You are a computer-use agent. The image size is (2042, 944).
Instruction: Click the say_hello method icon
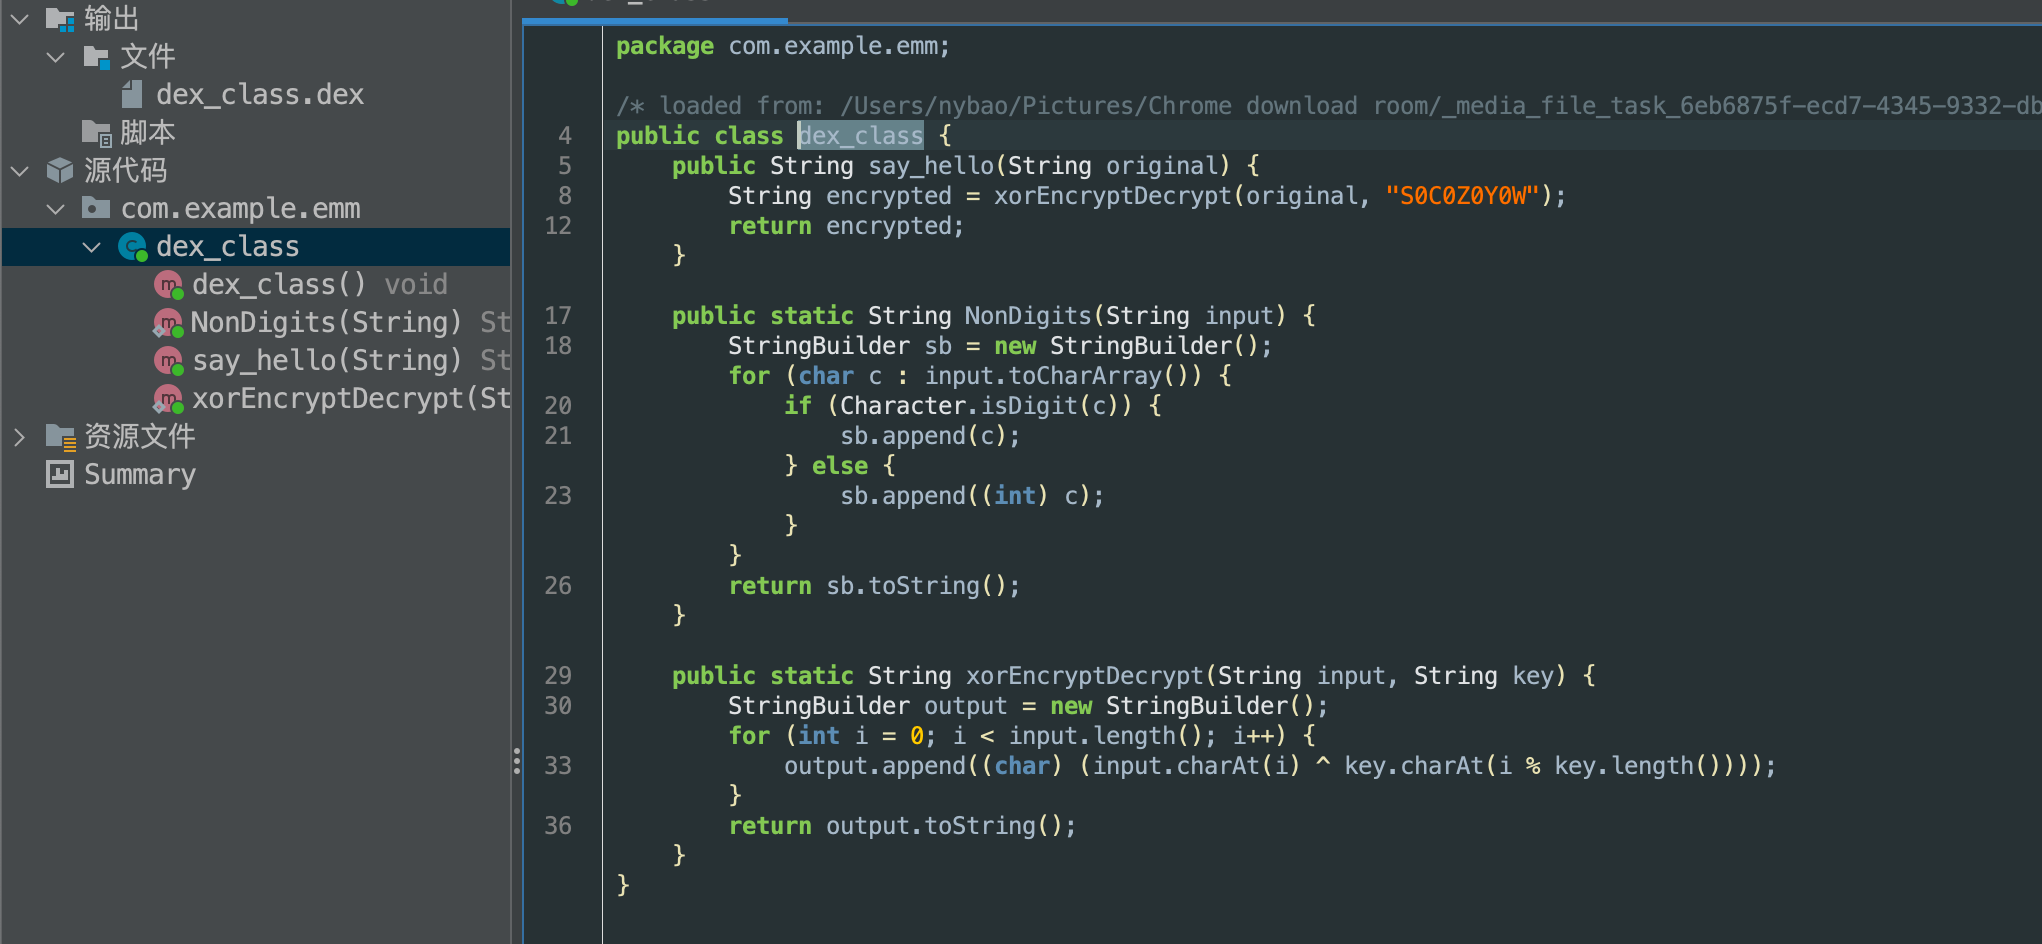click(x=168, y=361)
